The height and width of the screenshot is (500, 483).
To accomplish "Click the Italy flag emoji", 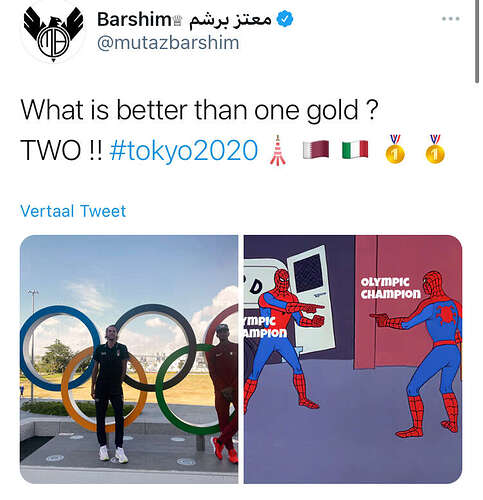I will 355,150.
